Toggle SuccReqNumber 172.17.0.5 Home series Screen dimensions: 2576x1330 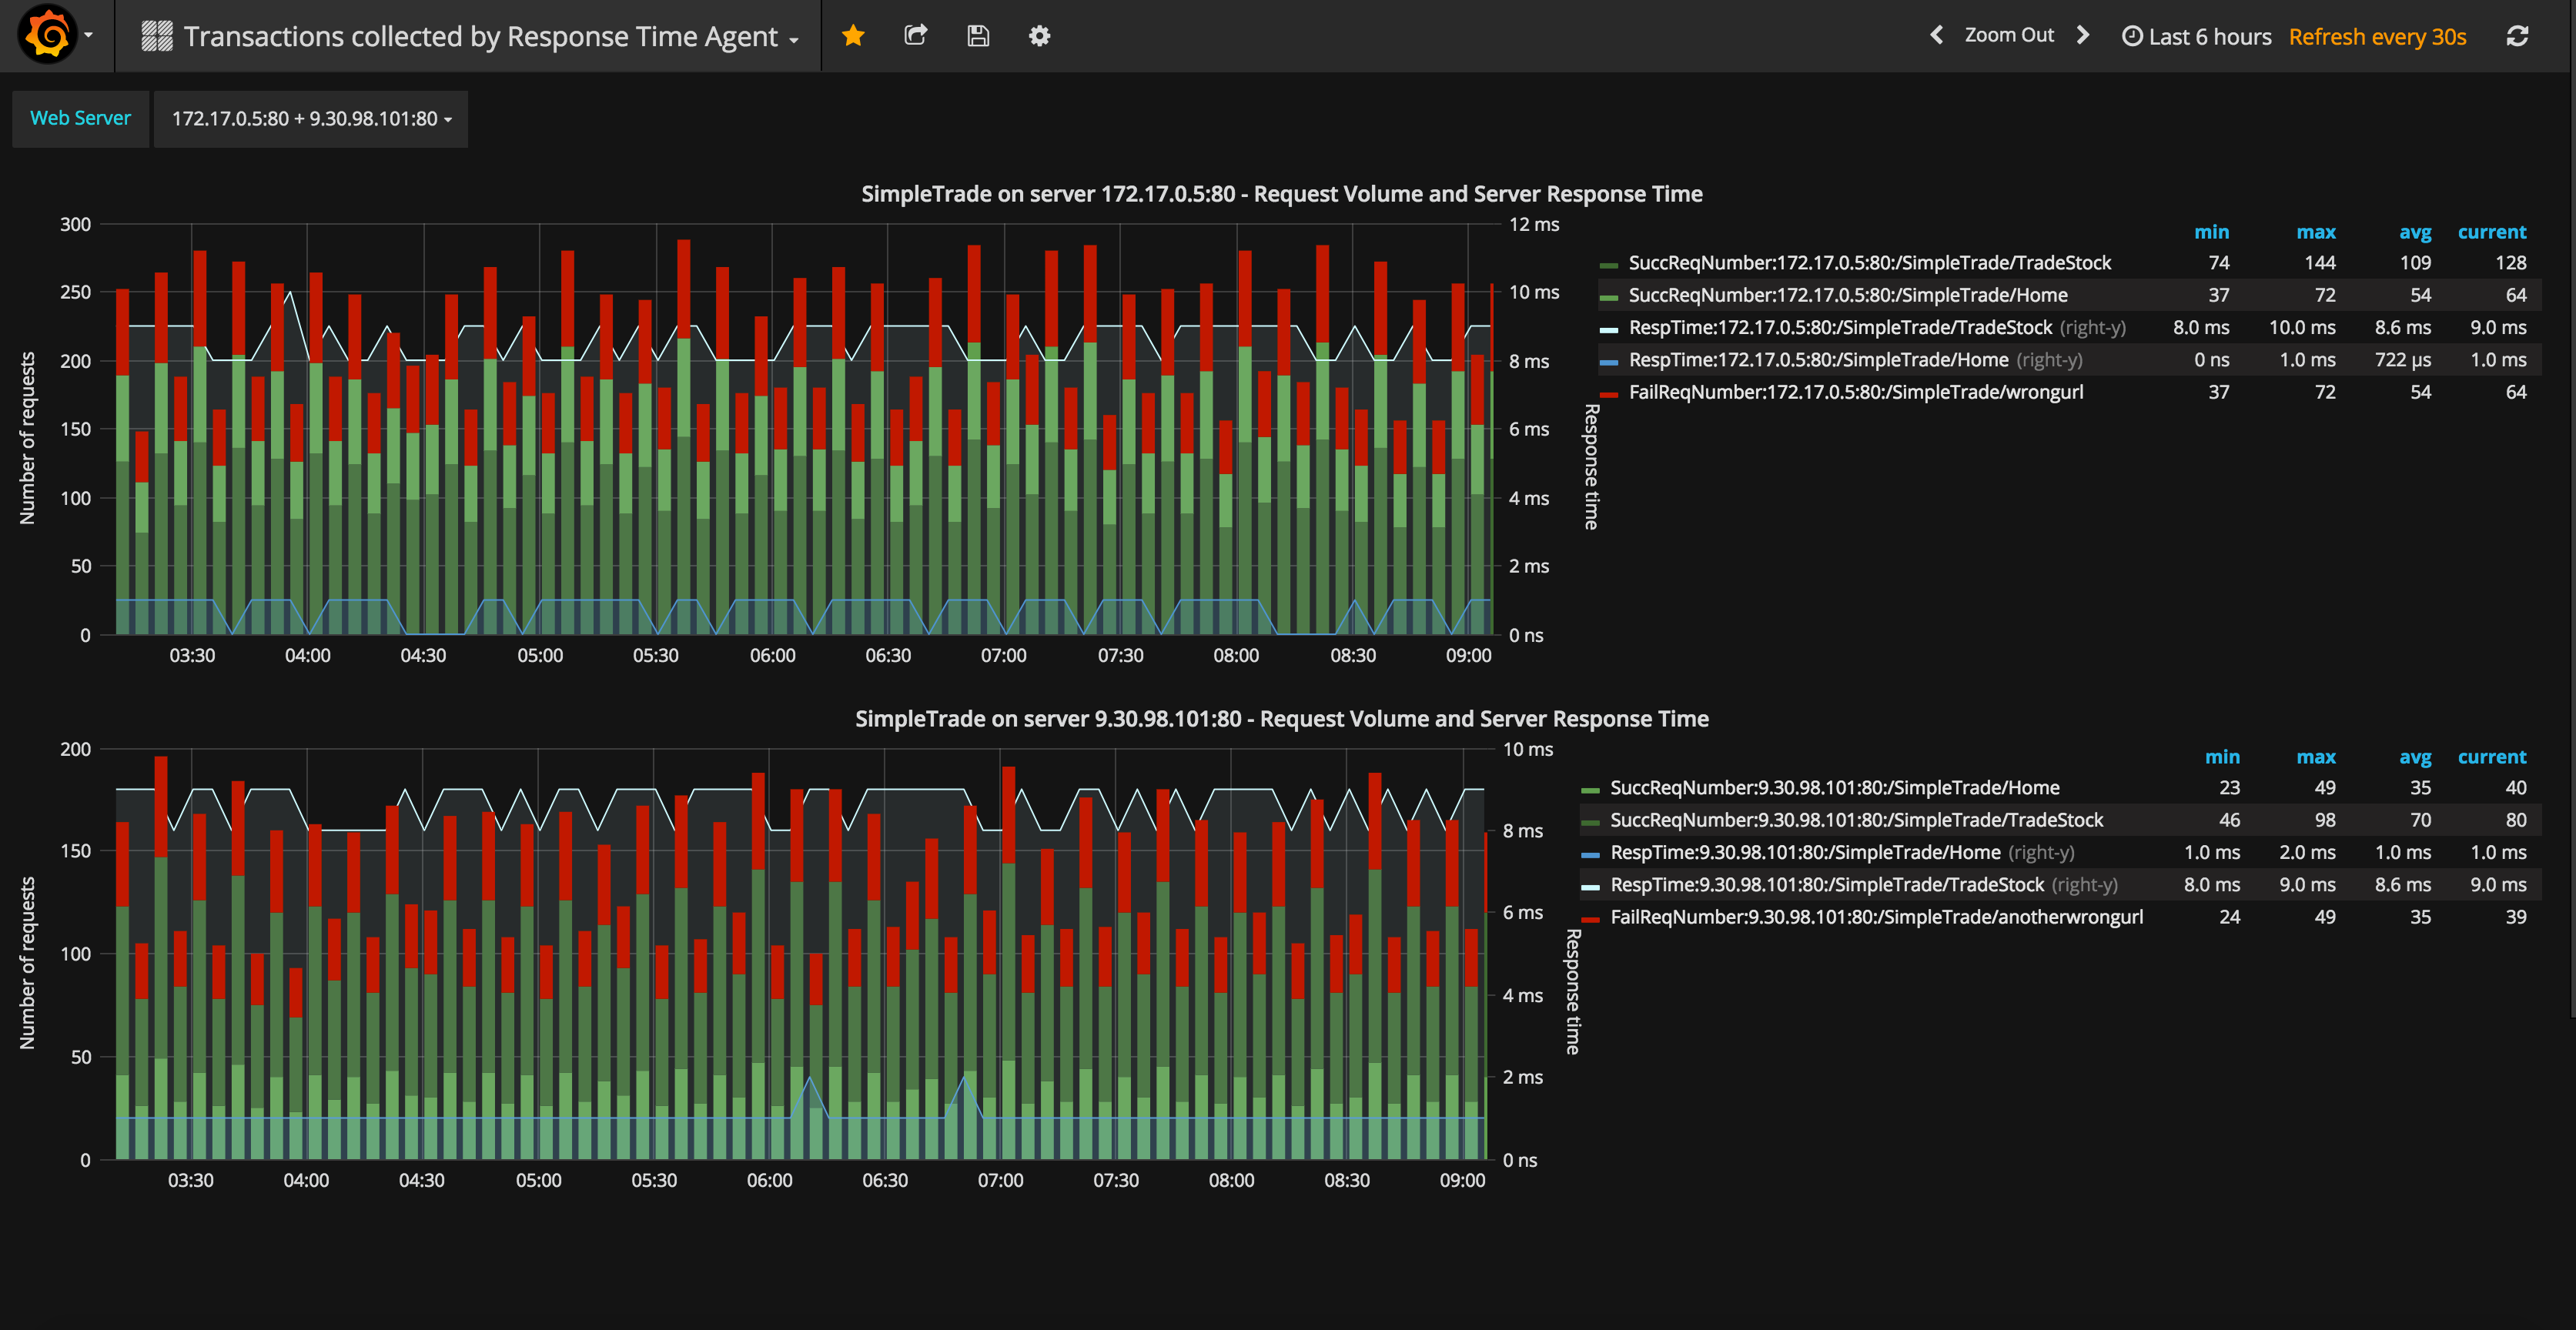1847,295
